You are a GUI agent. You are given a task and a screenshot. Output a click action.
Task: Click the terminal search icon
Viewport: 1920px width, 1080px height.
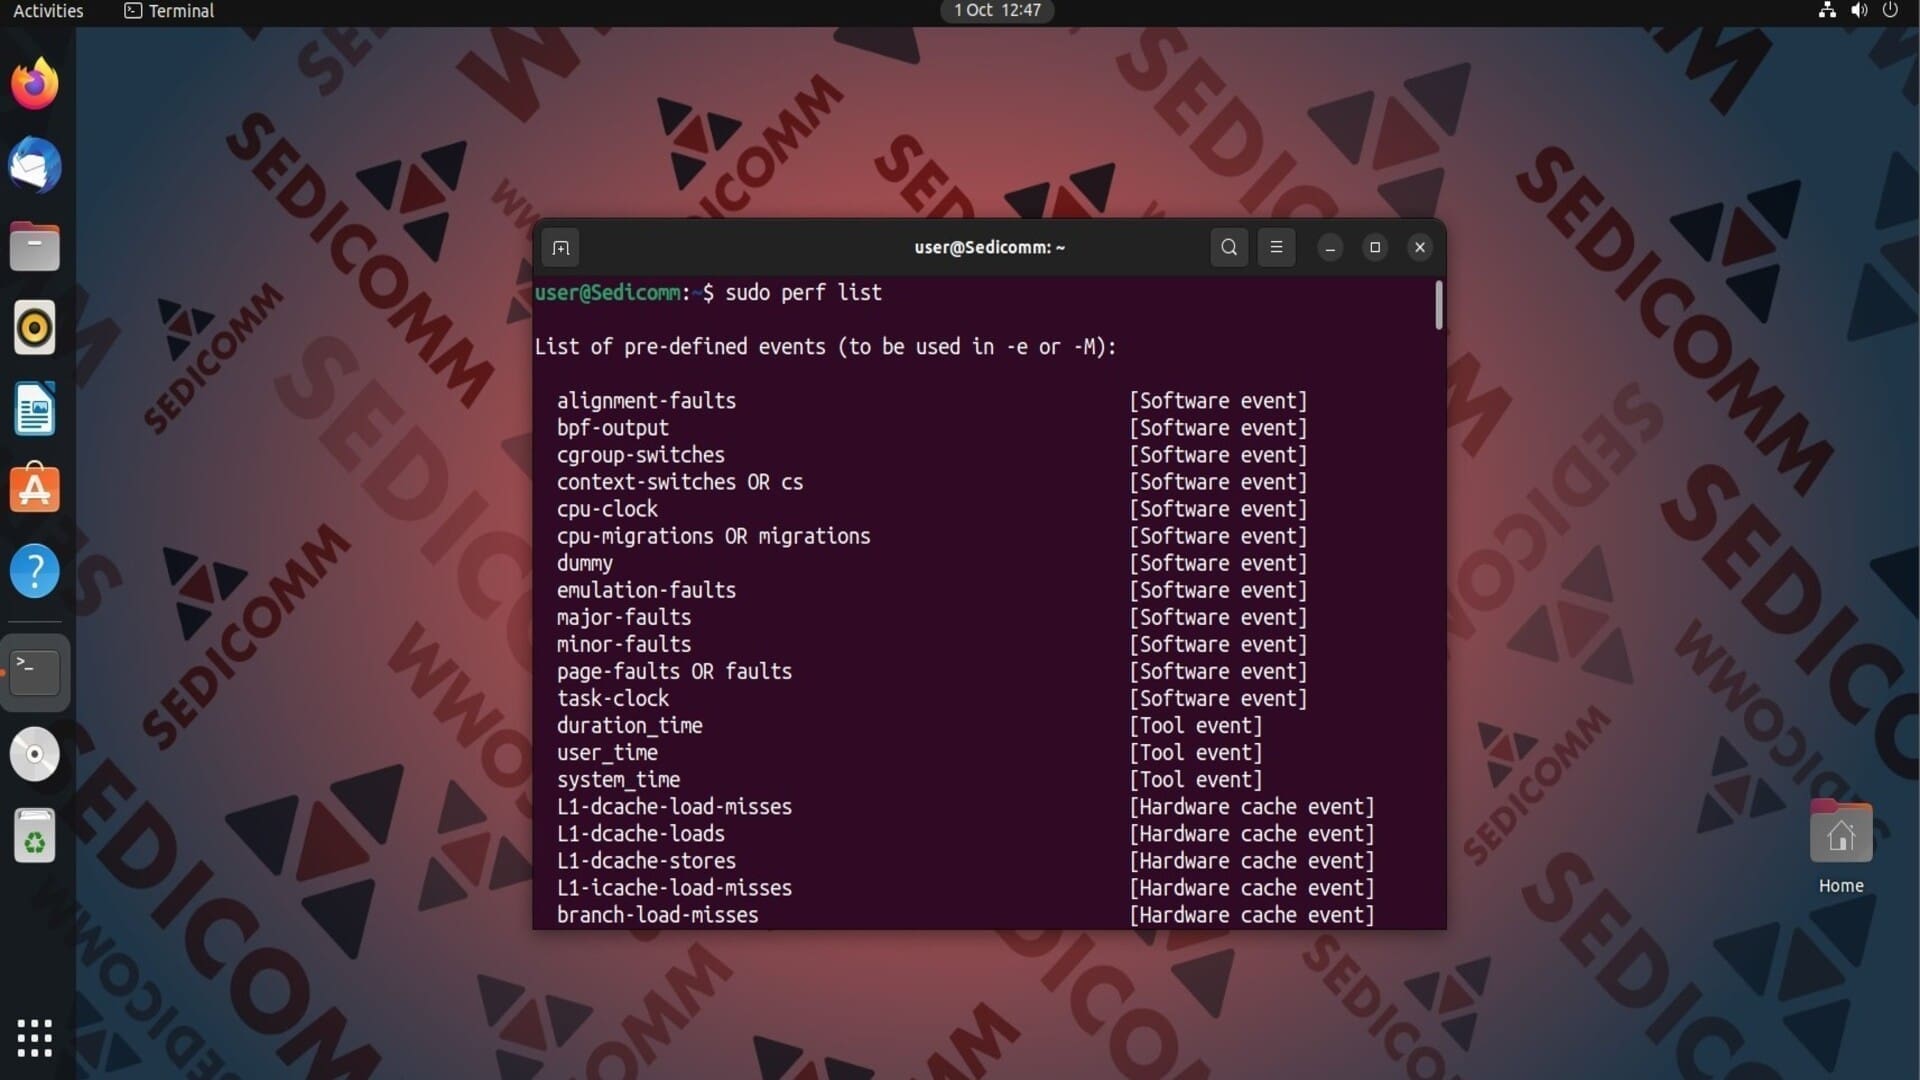coord(1229,247)
